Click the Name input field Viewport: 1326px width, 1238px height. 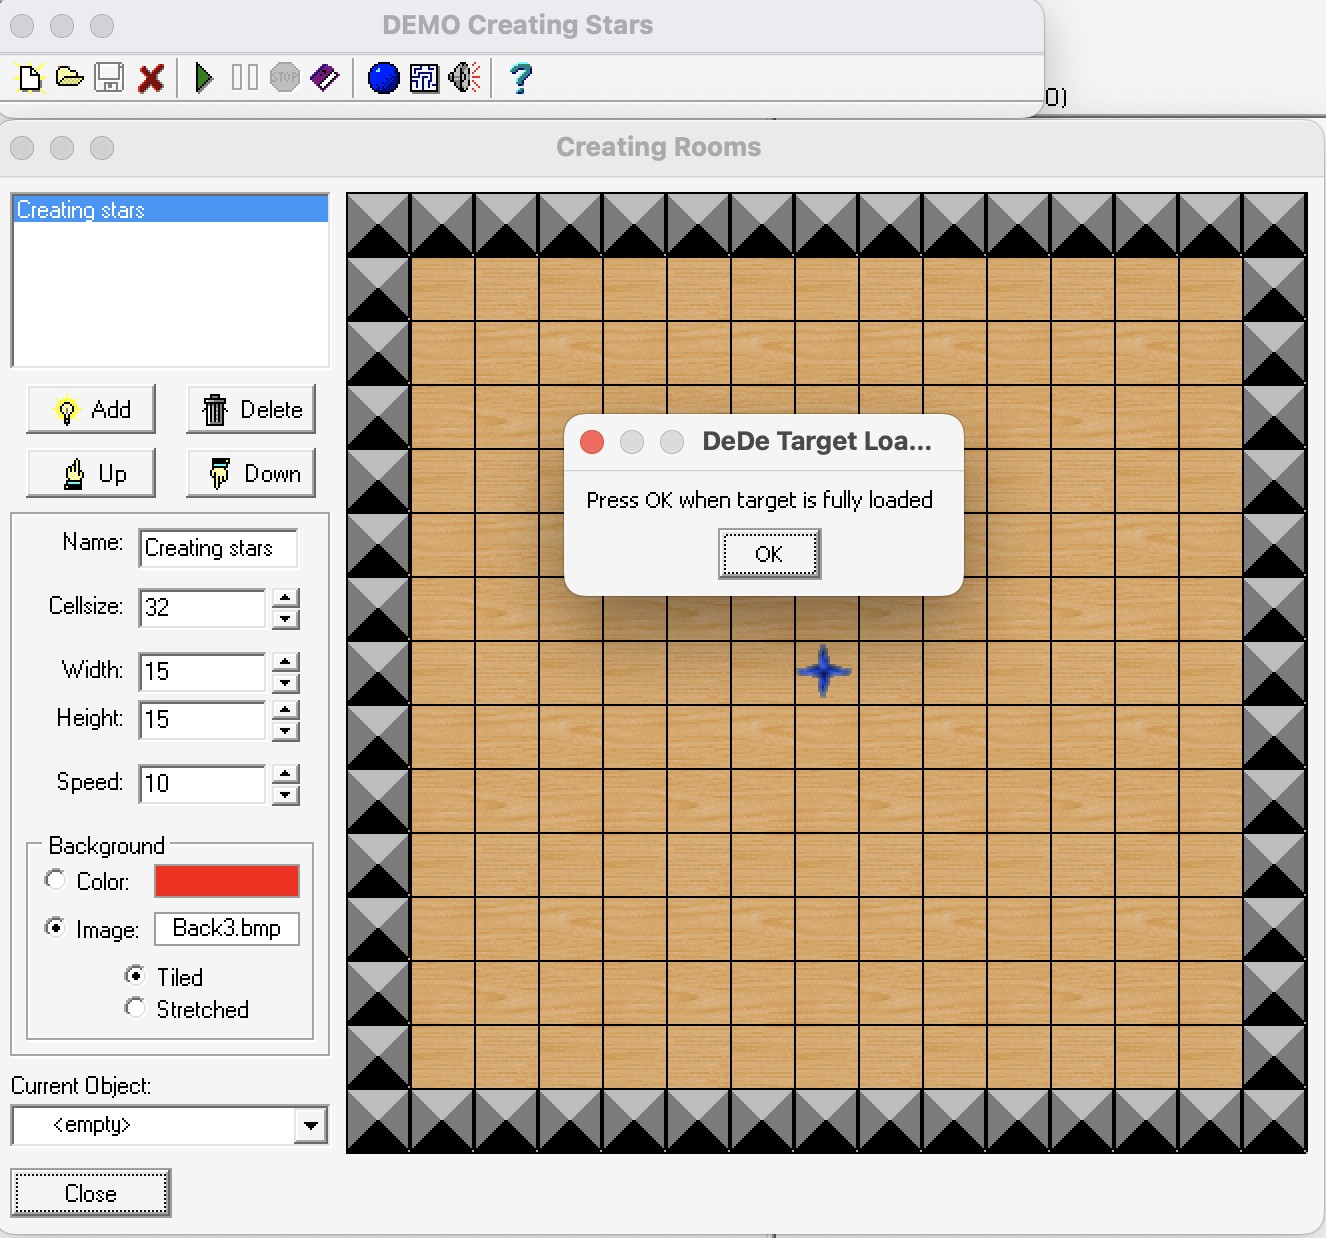[x=218, y=548]
